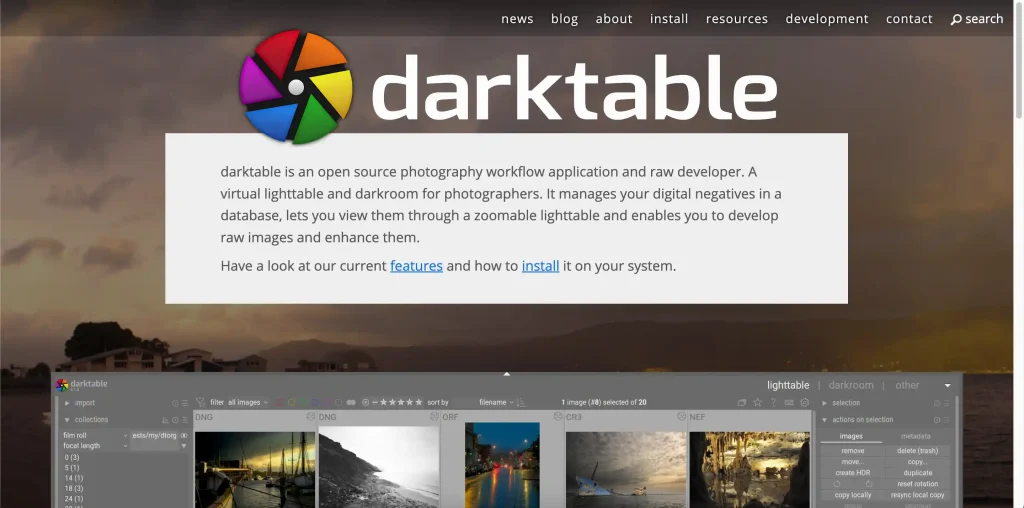Click small darktable logo in app screenshot
The height and width of the screenshot is (508, 1024).
(62, 385)
